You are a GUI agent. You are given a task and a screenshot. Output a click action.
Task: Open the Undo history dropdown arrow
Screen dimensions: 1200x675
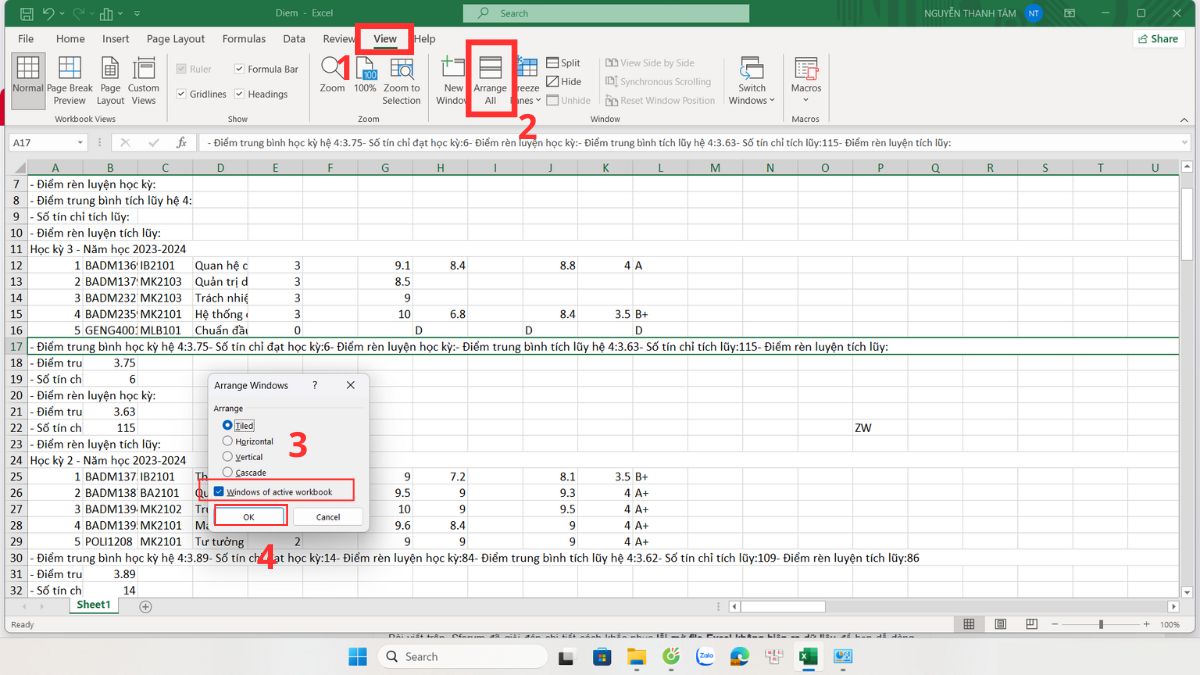[x=63, y=13]
